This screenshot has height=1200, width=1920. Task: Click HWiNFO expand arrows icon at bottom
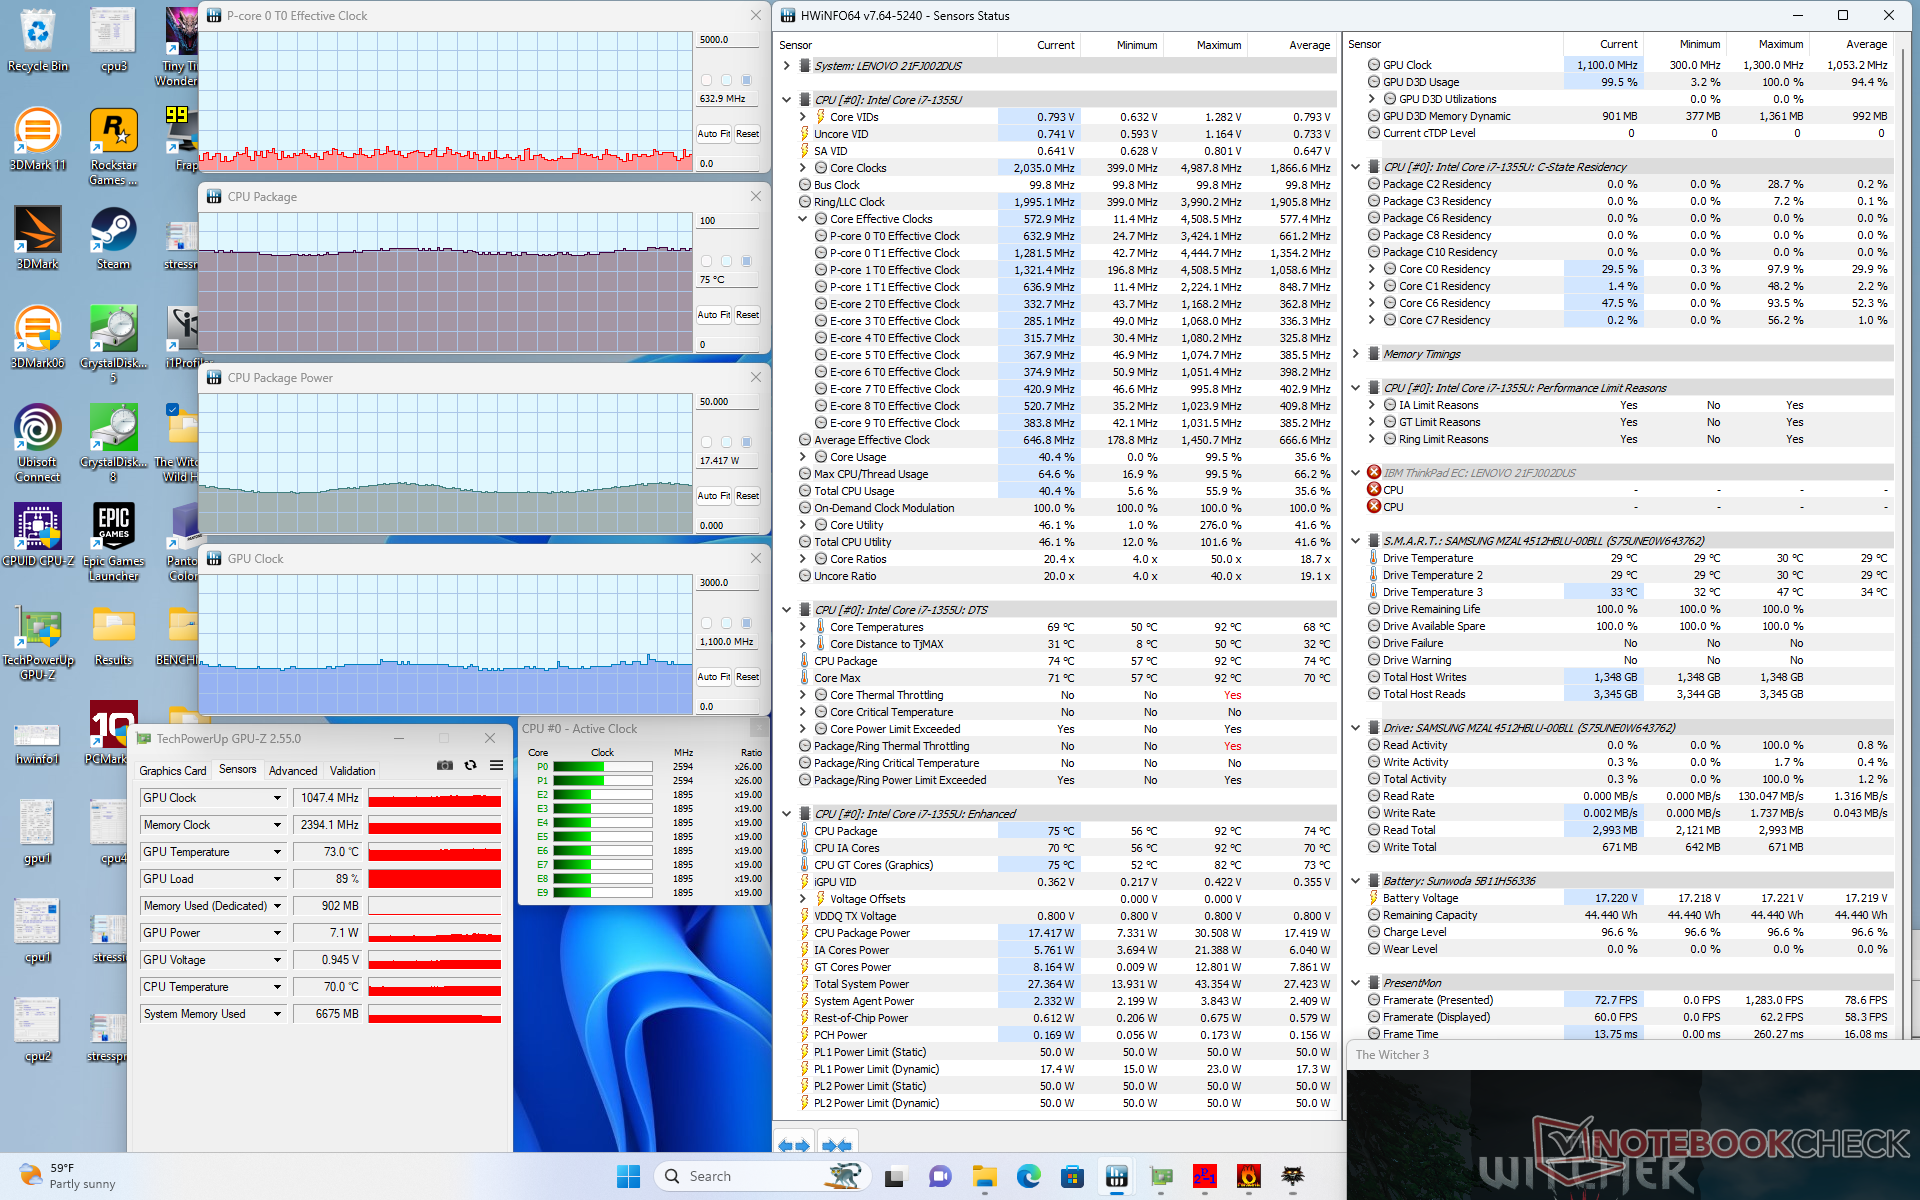(x=794, y=1145)
